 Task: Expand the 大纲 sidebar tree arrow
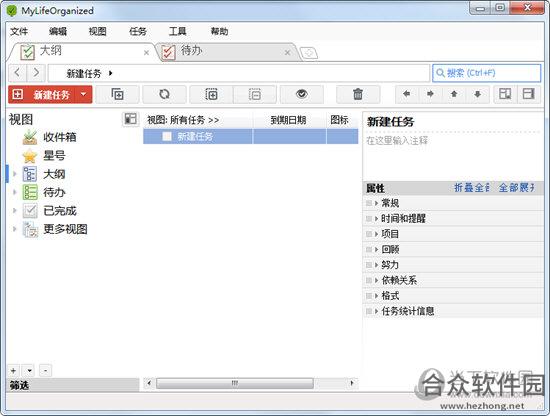pyautogui.click(x=15, y=174)
